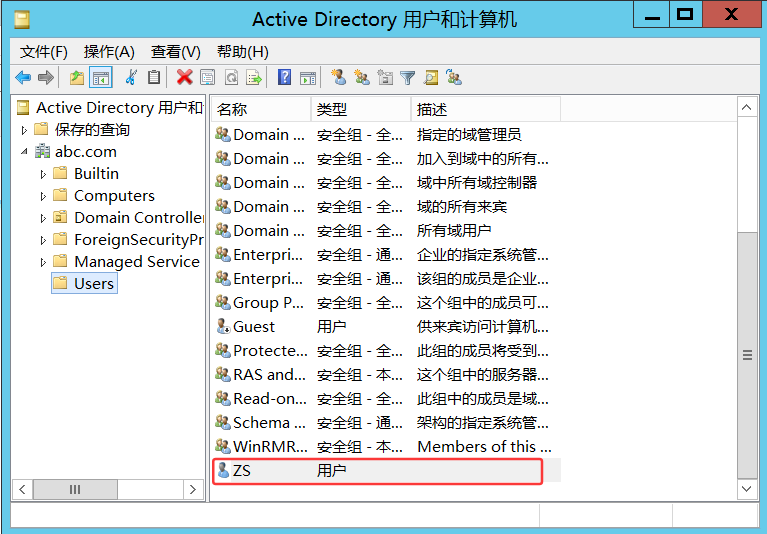The width and height of the screenshot is (767, 534).
Task: Click the blue question mark Help icon
Action: pyautogui.click(x=284, y=77)
